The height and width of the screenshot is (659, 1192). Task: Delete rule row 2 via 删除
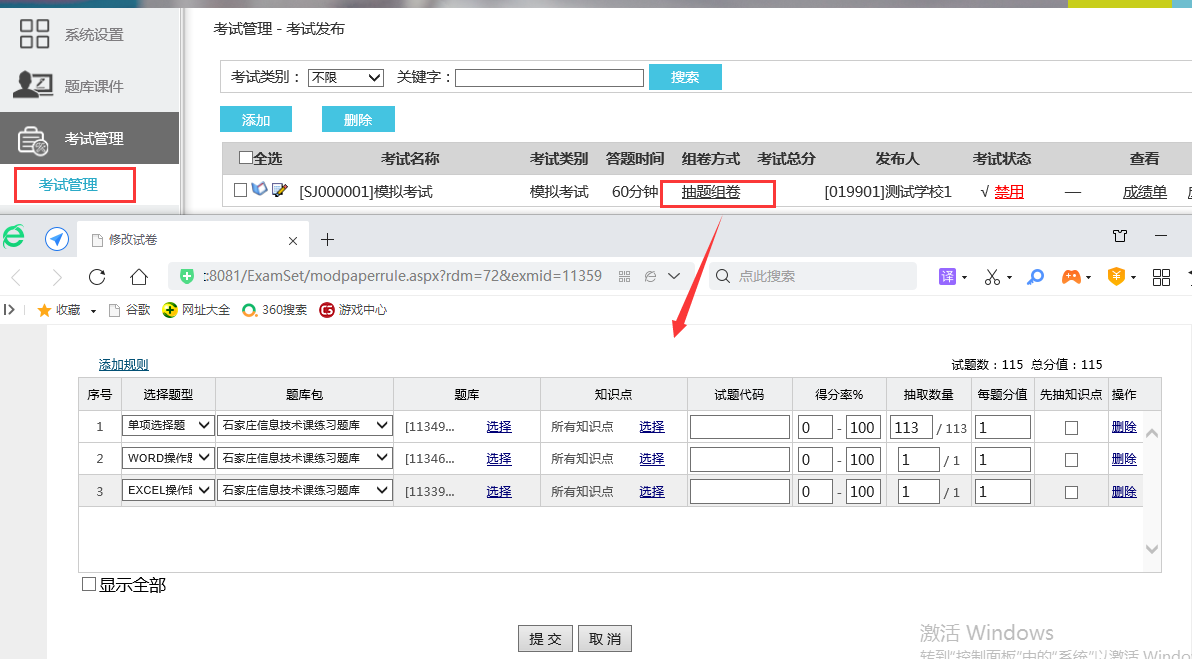pyautogui.click(x=1124, y=459)
